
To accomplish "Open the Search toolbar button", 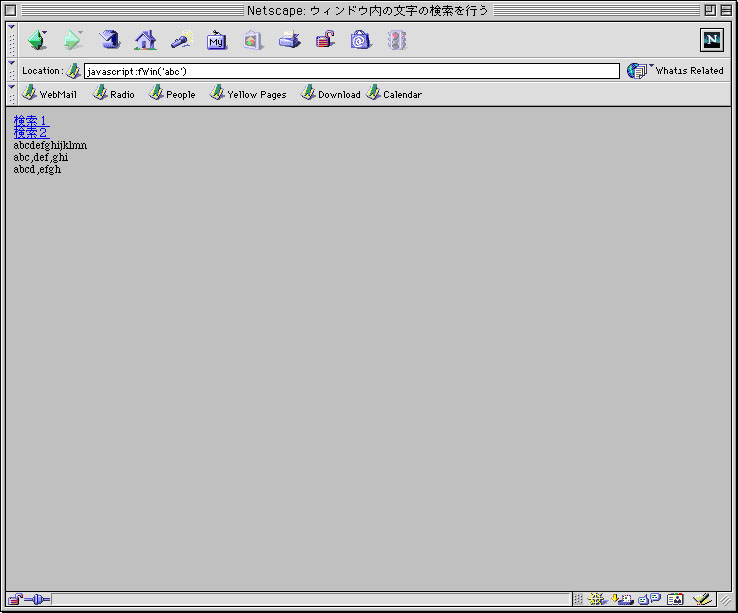I will [182, 40].
